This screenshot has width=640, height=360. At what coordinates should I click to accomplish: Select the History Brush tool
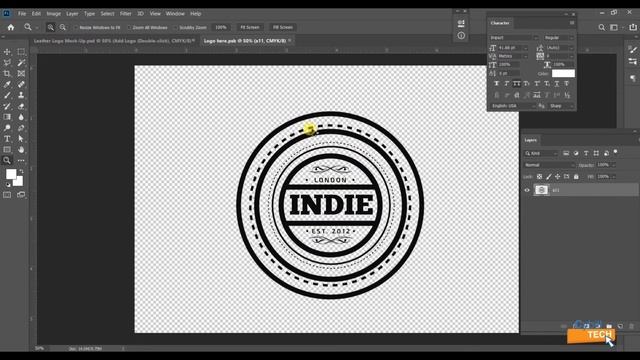pyautogui.click(x=7, y=106)
